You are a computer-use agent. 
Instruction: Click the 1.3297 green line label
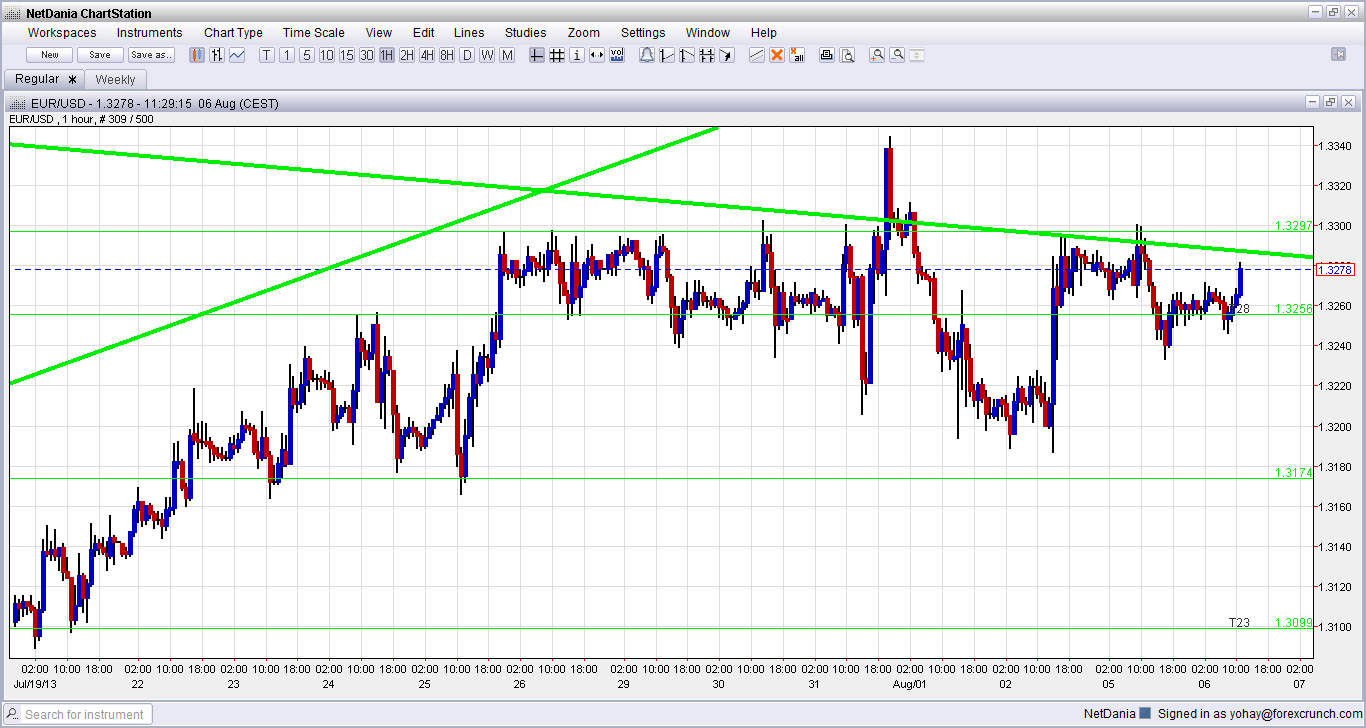[1294, 226]
